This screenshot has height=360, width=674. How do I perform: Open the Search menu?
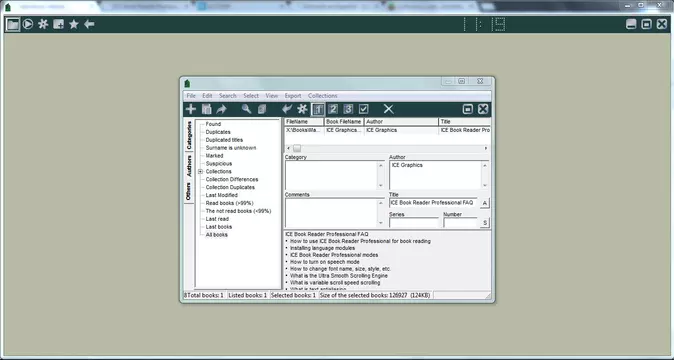[228, 96]
